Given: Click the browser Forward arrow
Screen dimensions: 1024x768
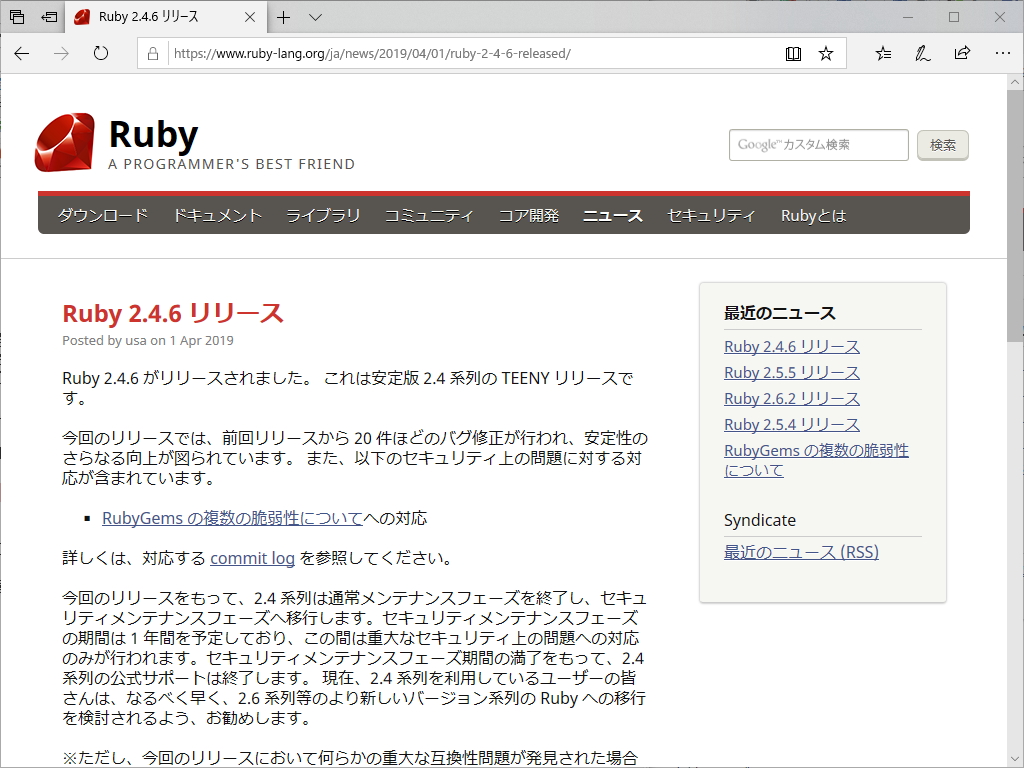Looking at the screenshot, I should click(61, 54).
